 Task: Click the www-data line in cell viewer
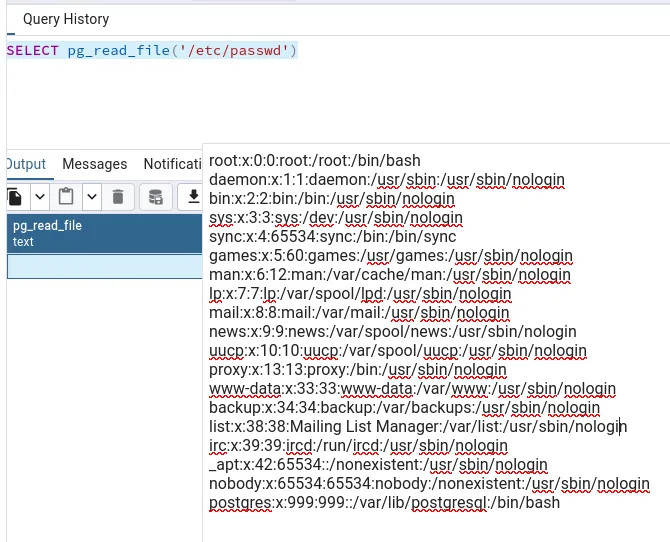click(412, 388)
